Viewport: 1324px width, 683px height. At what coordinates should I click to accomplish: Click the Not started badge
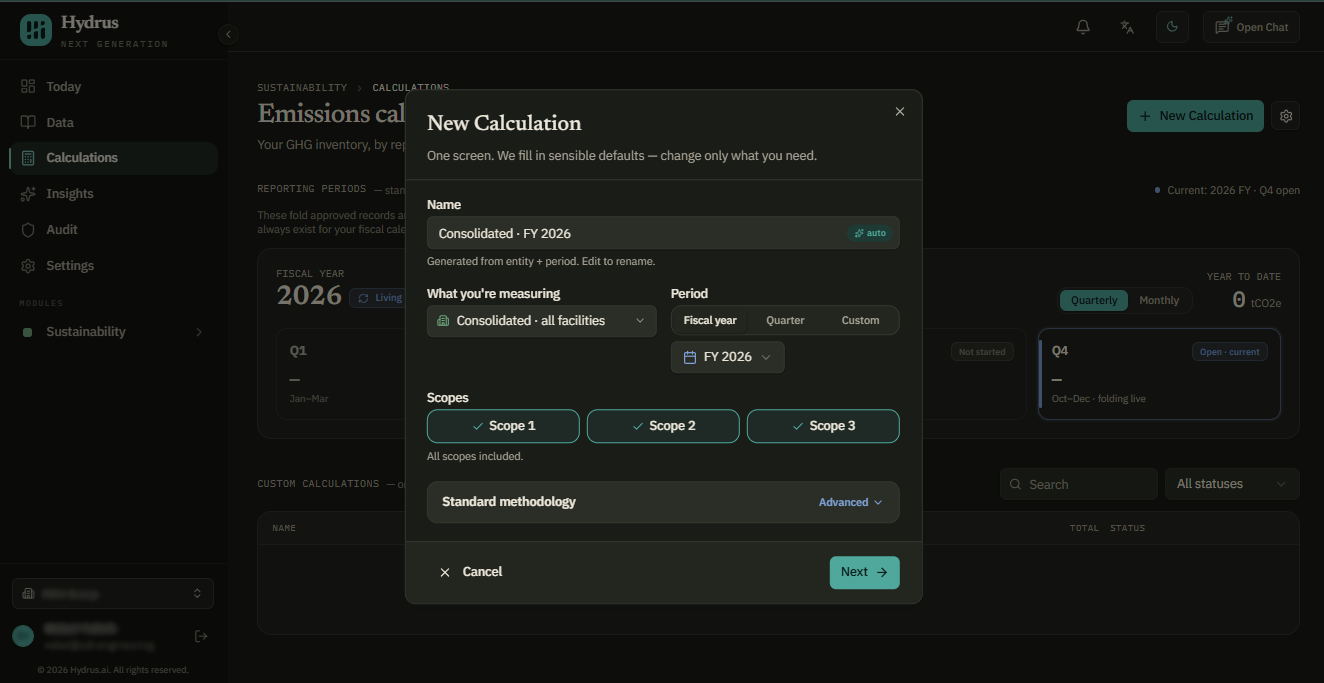(x=982, y=352)
